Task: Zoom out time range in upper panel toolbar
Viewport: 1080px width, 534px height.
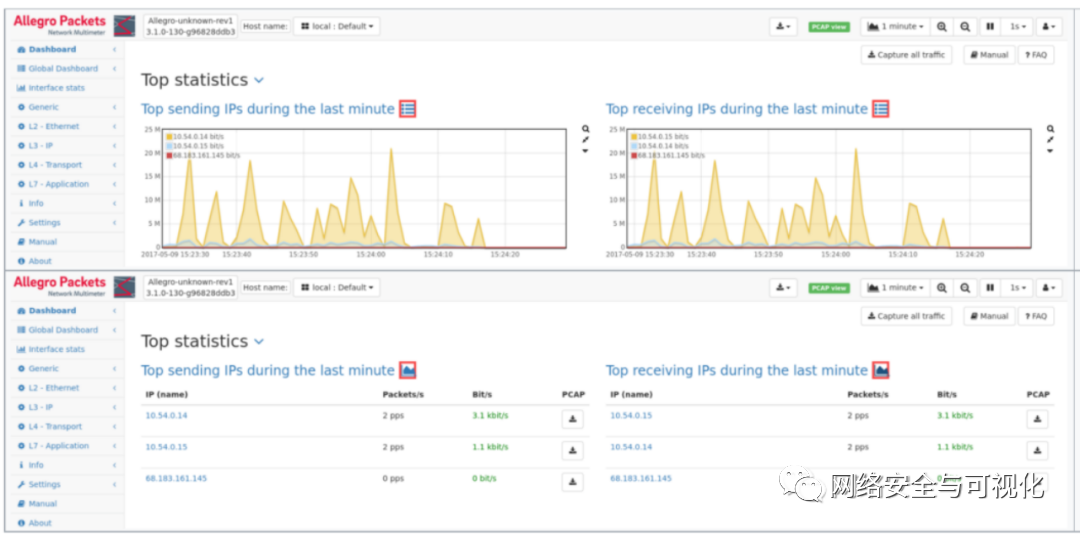Action: coord(966,26)
